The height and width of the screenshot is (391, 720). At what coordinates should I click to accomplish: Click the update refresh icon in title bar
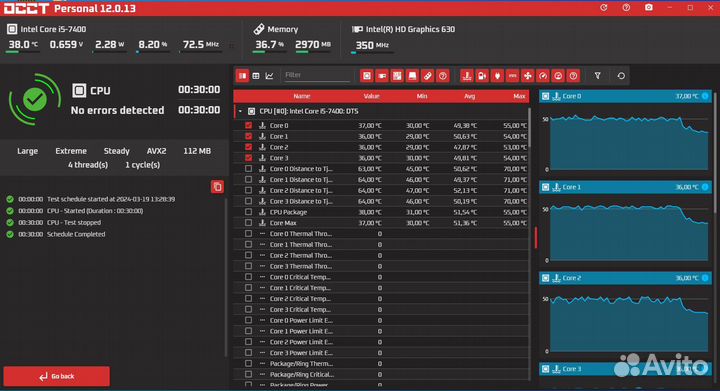pyautogui.click(x=603, y=8)
